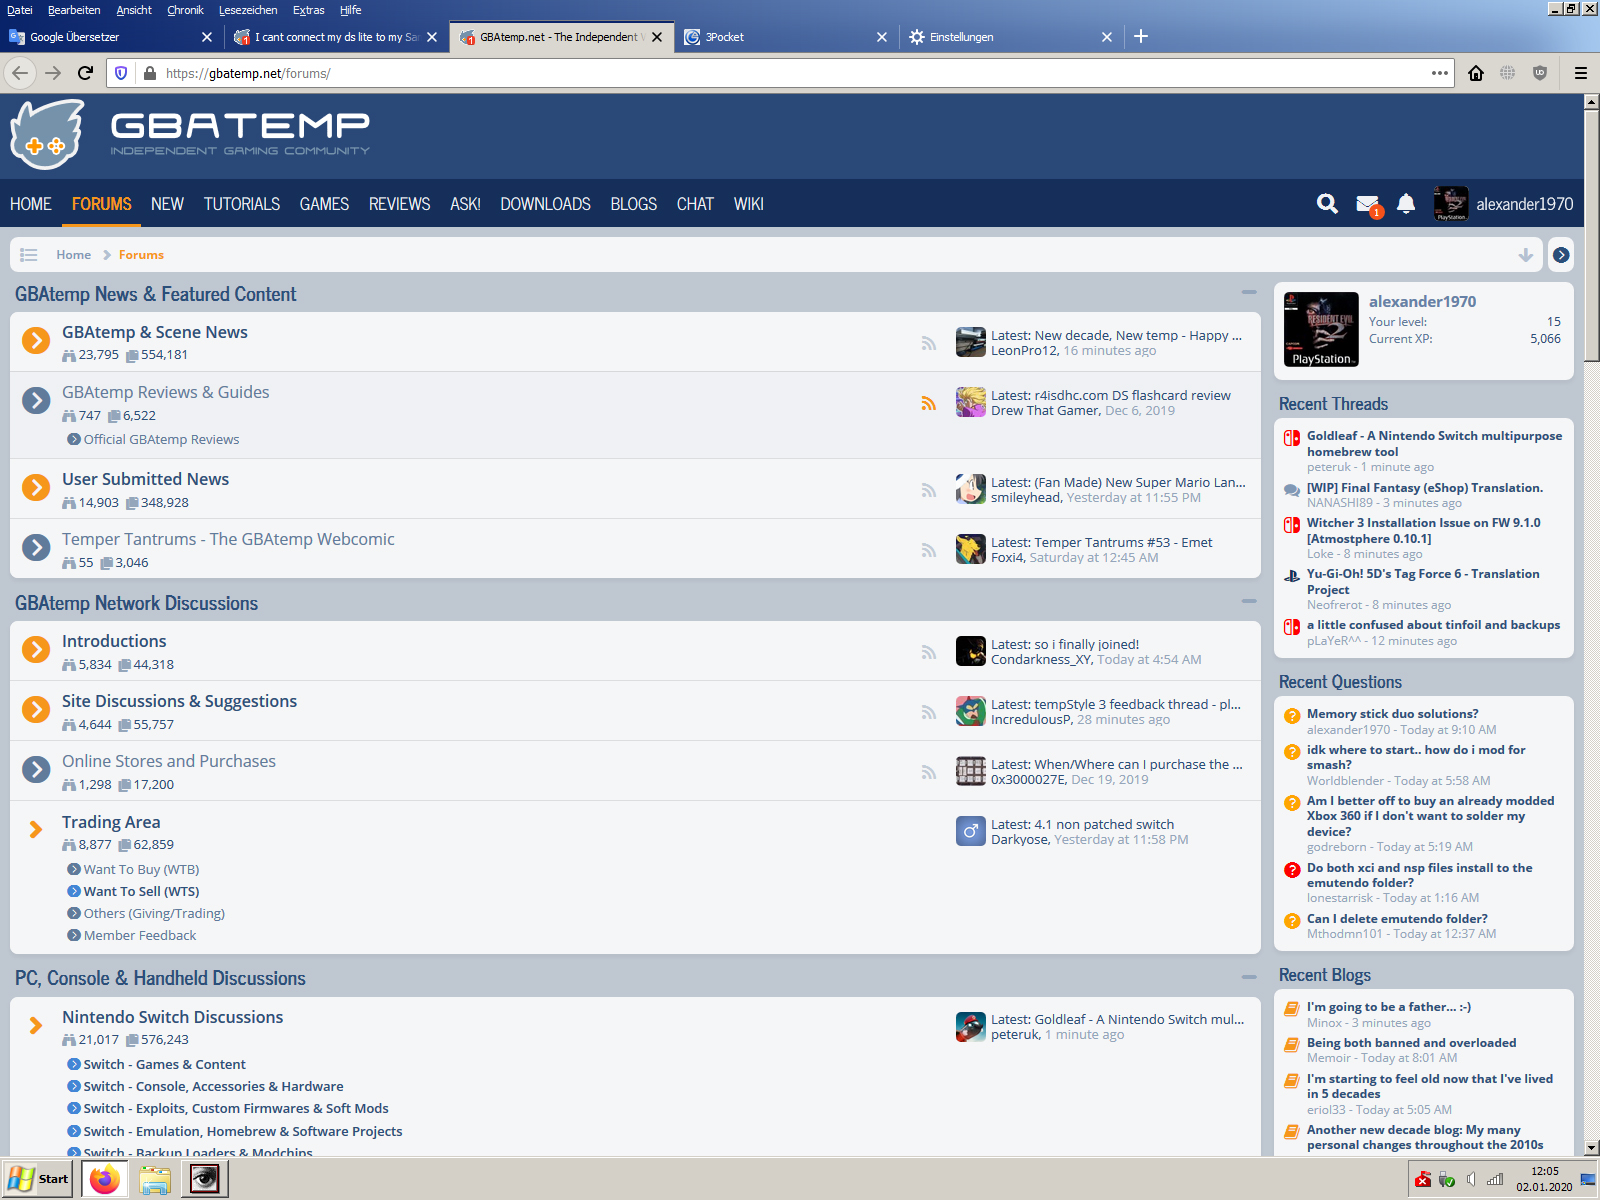Collapse the GBAtemp News & Featured Content section
Image resolution: width=1600 pixels, height=1200 pixels.
click(x=1249, y=293)
